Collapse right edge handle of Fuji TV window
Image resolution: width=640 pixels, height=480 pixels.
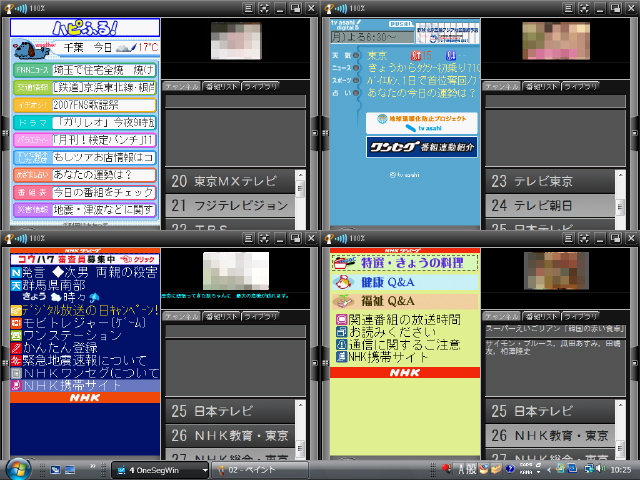314,133
